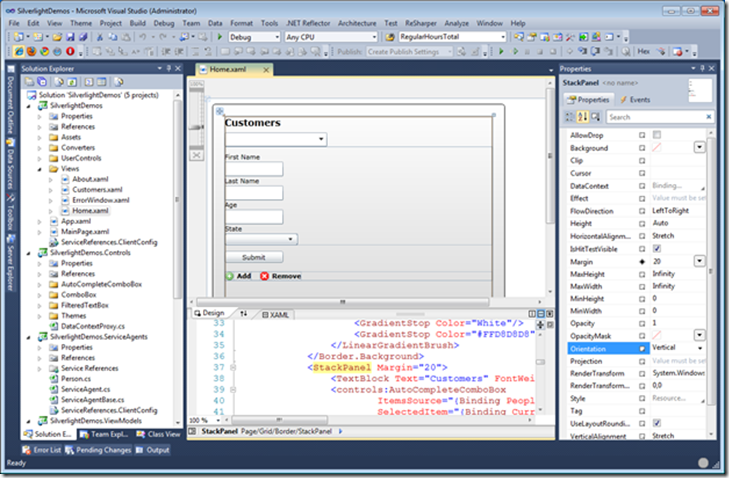Image resolution: width=729 pixels, height=478 pixels.
Task: Open the Orientation Vertical dropdown
Action: point(700,348)
